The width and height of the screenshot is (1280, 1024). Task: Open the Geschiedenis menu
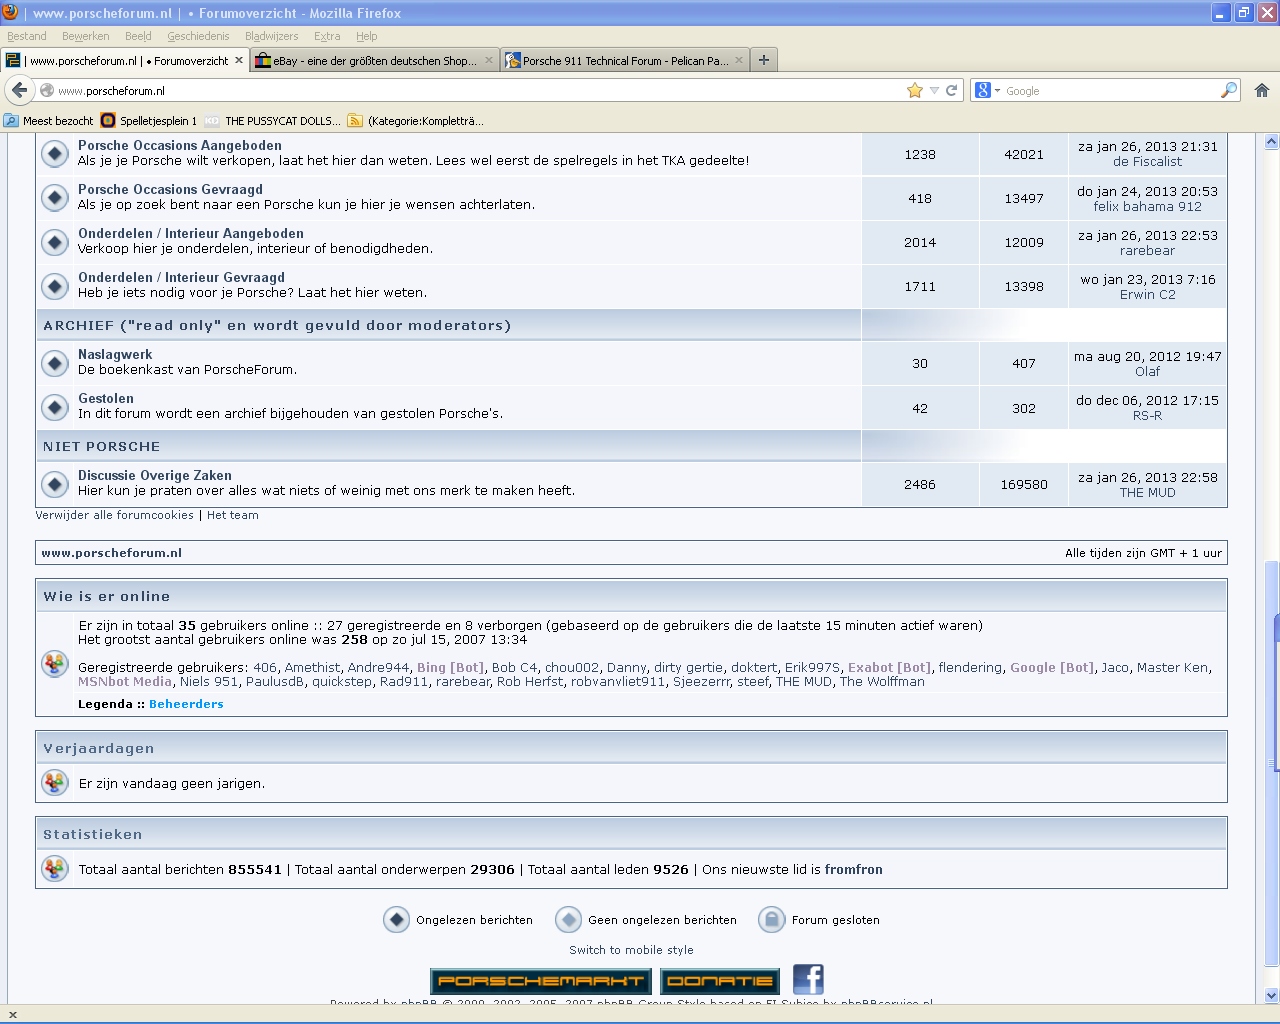click(x=198, y=36)
